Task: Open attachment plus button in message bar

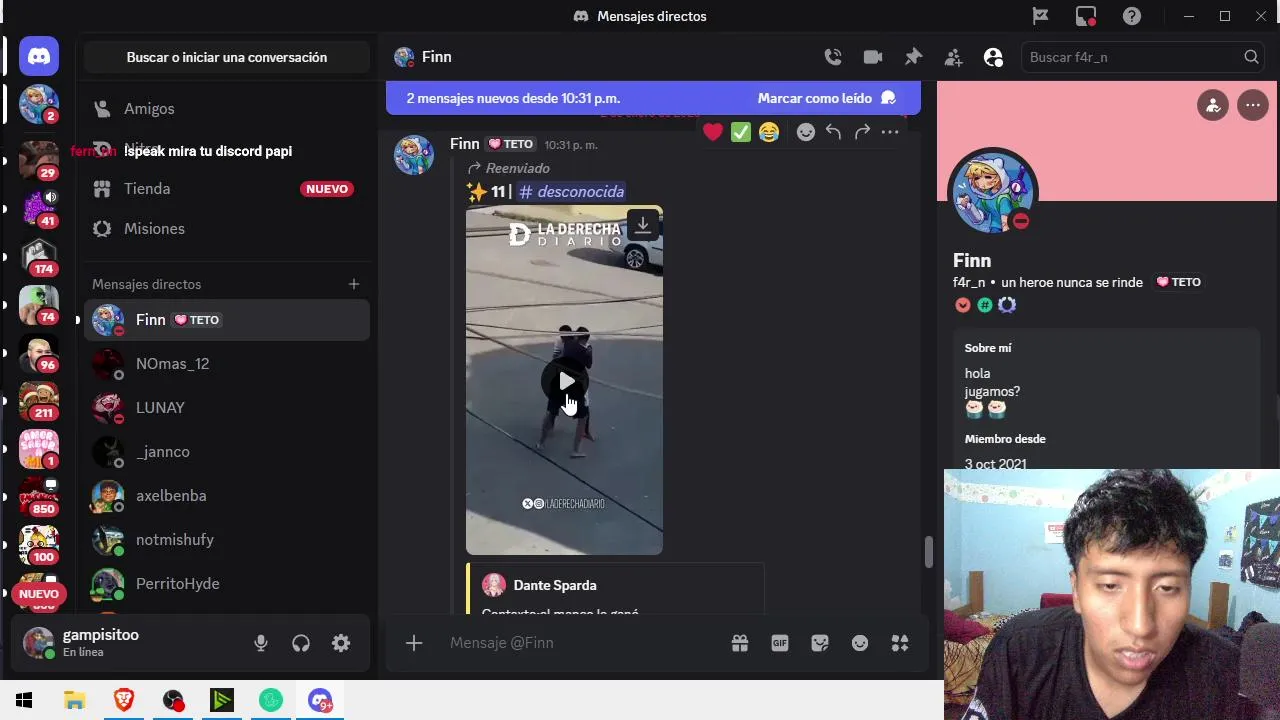Action: (x=414, y=643)
